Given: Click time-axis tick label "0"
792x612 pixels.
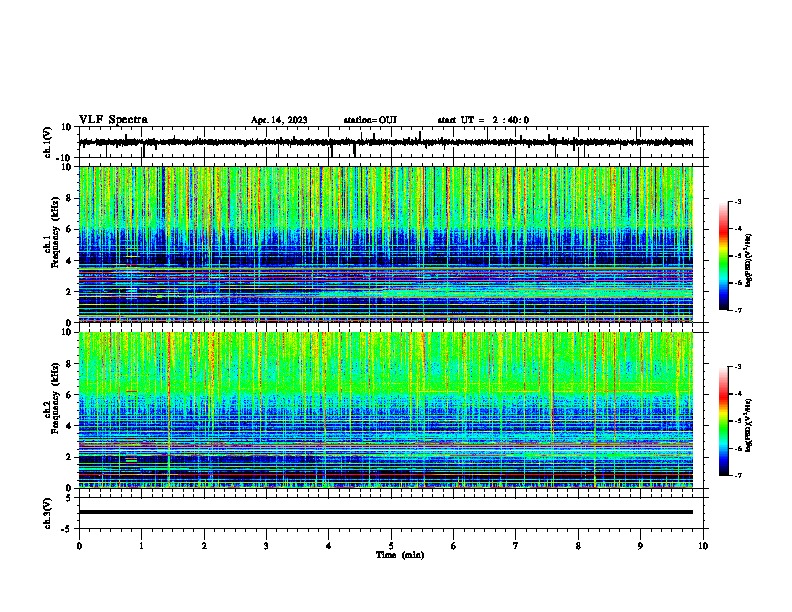Looking at the screenshot, I should [79, 546].
